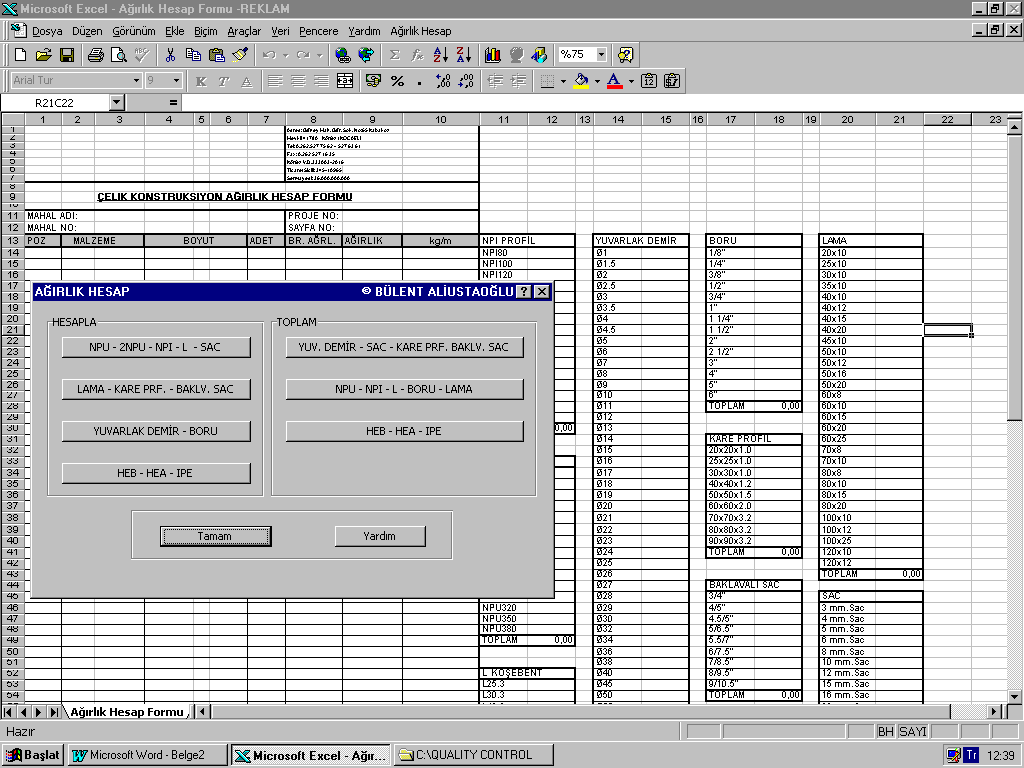Open a file with the folder icon
Viewport: 1024px width, 768px height.
[x=44, y=55]
